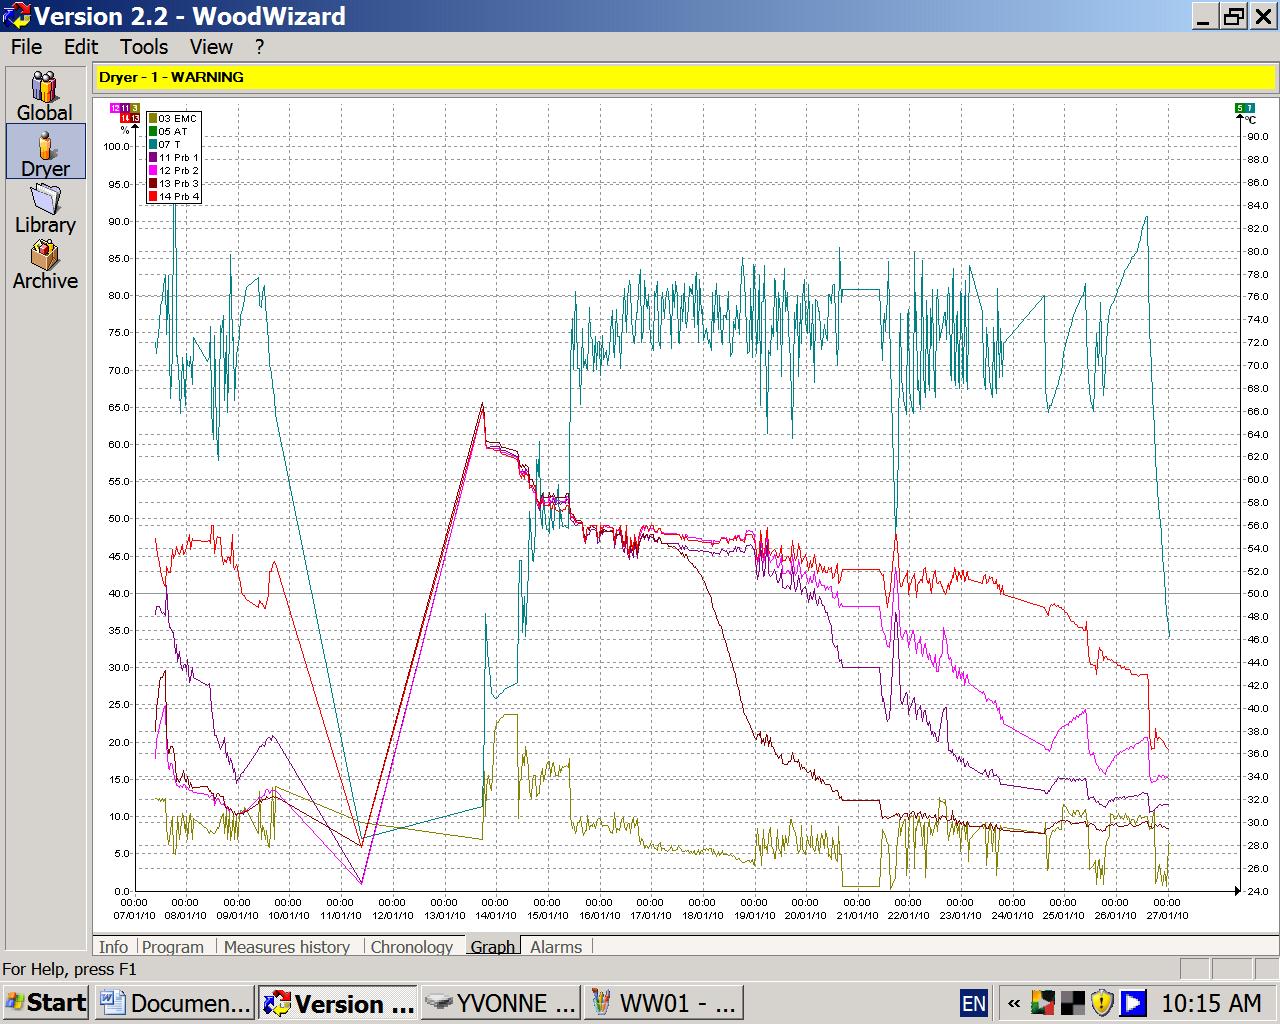Image resolution: width=1280 pixels, height=1024 pixels.
Task: Click the colorful media tray icon
Action: pyautogui.click(x=1043, y=1002)
